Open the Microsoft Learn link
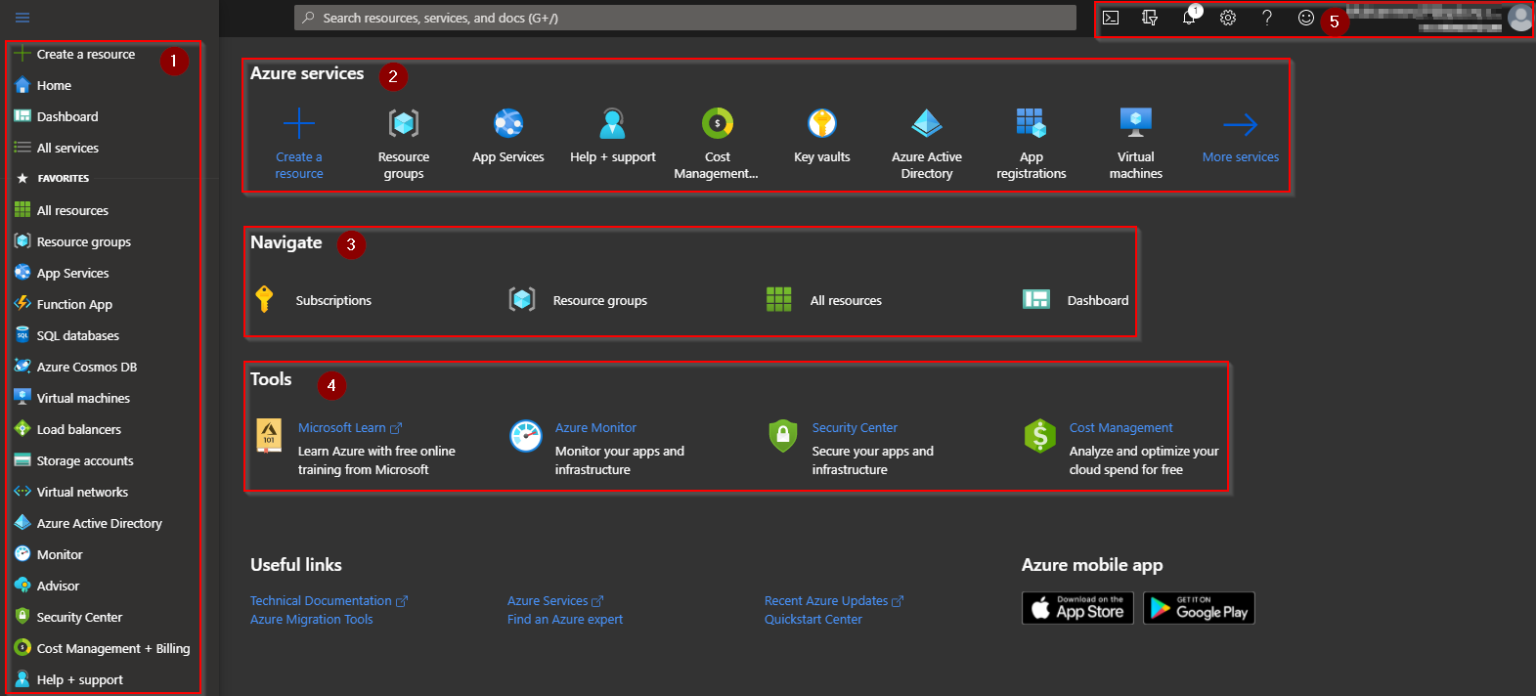 coord(342,428)
